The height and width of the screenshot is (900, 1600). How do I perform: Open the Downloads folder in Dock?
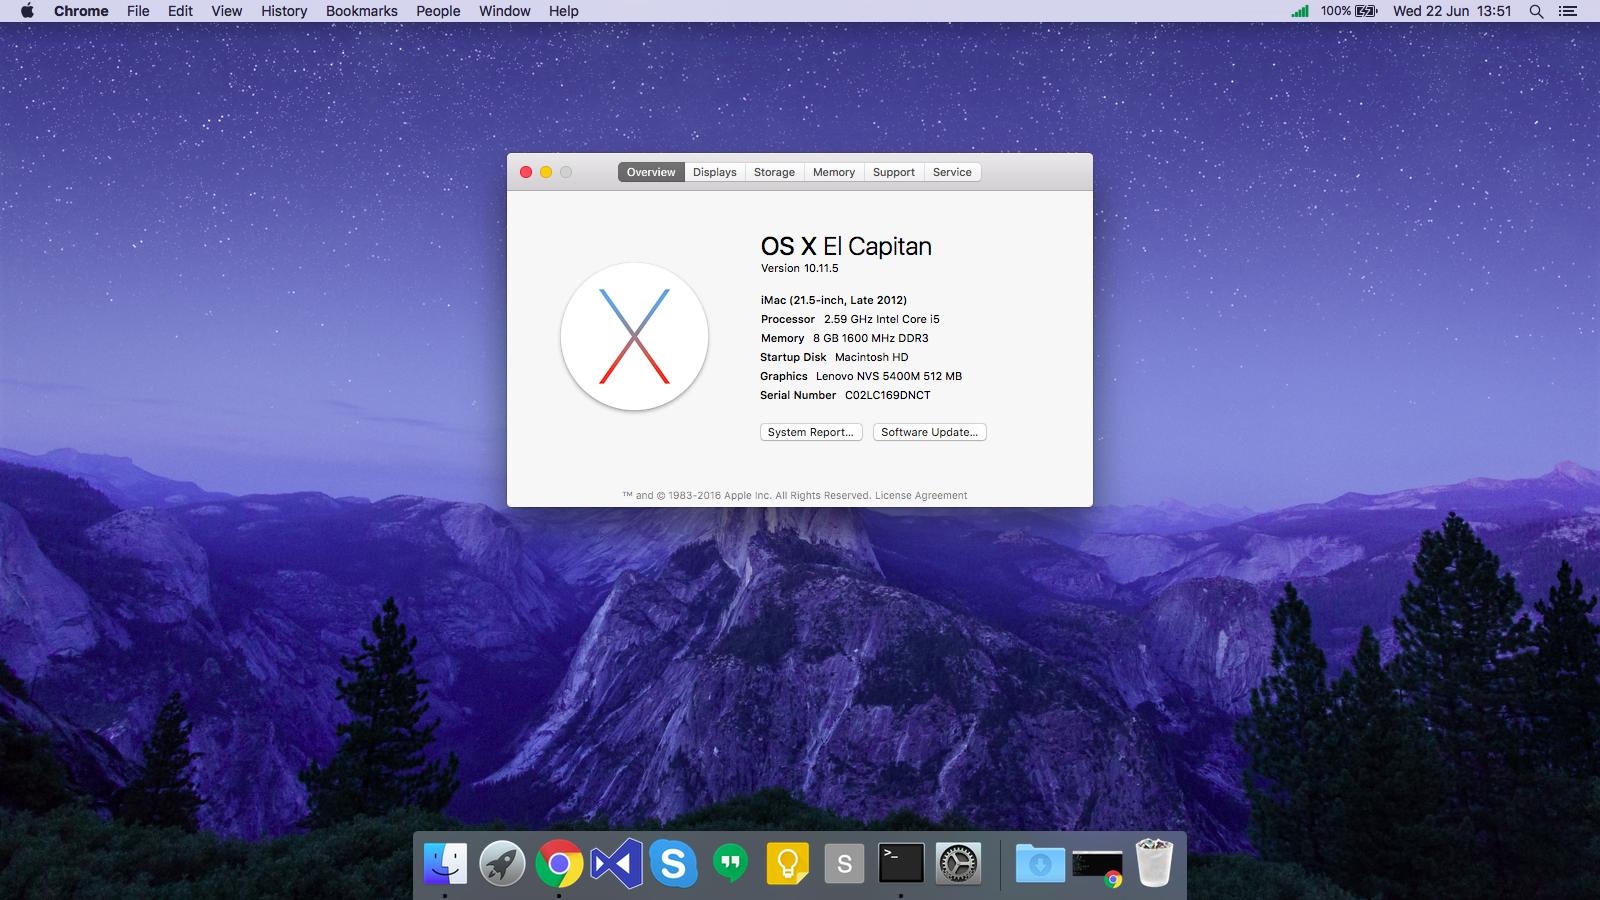pyautogui.click(x=1040, y=862)
